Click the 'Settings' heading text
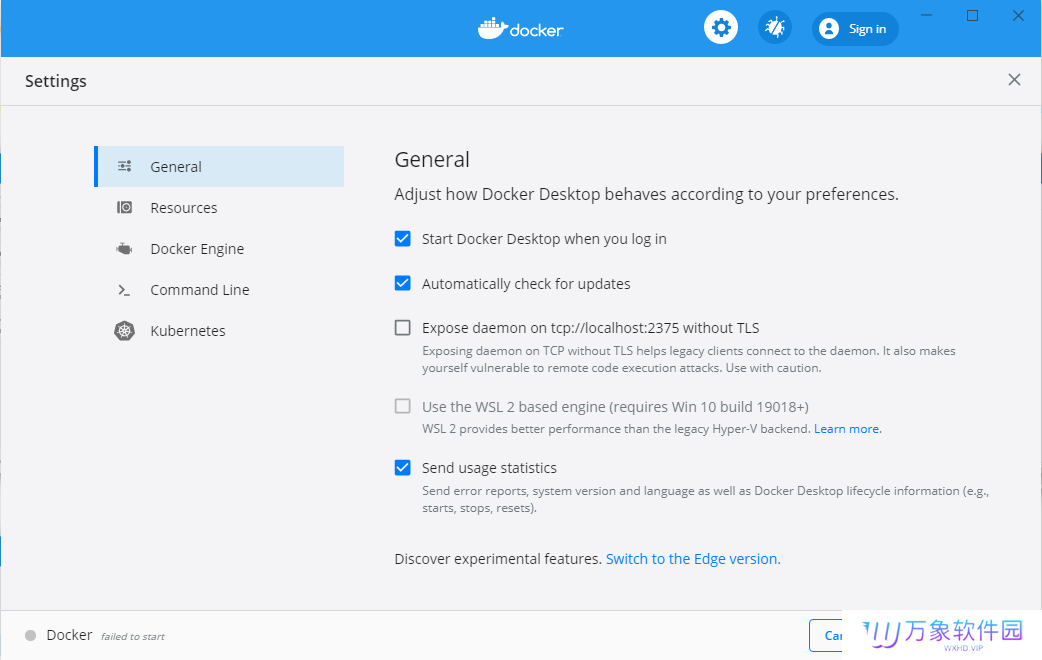The width and height of the screenshot is (1042, 660). [56, 81]
